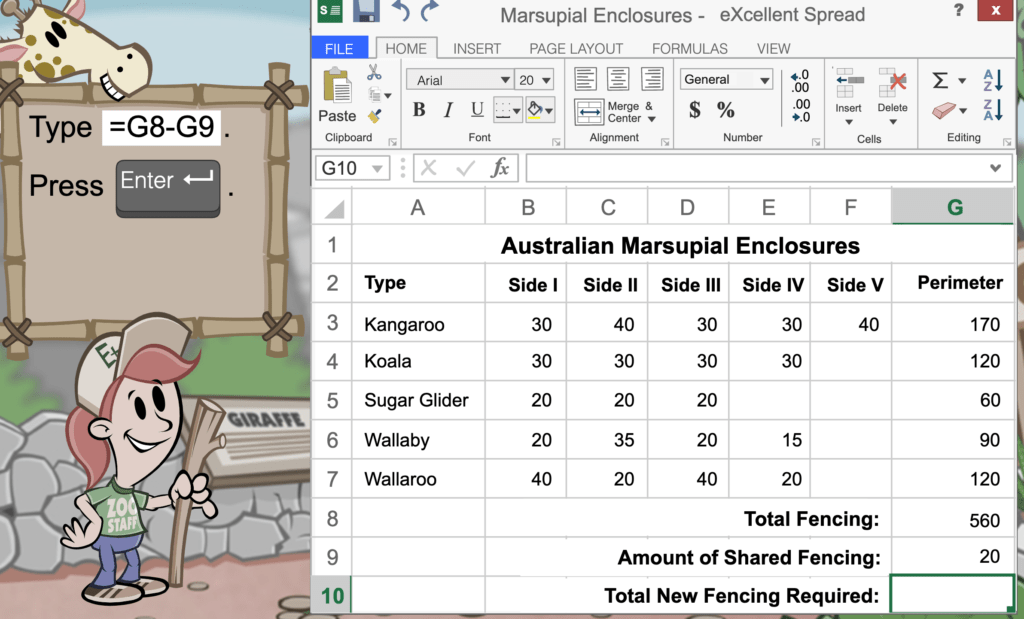1024x619 pixels.
Task: Click the Enter key button on the instructions
Action: 167,188
